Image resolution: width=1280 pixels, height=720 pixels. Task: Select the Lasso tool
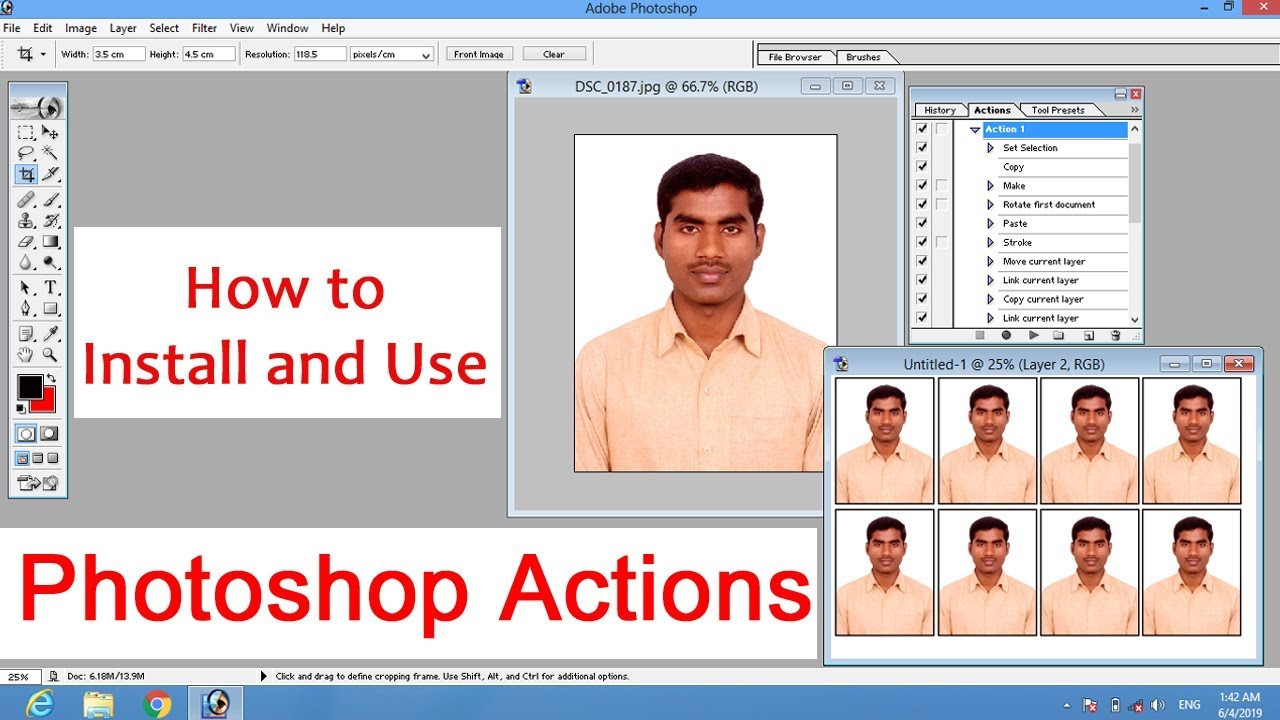point(26,153)
